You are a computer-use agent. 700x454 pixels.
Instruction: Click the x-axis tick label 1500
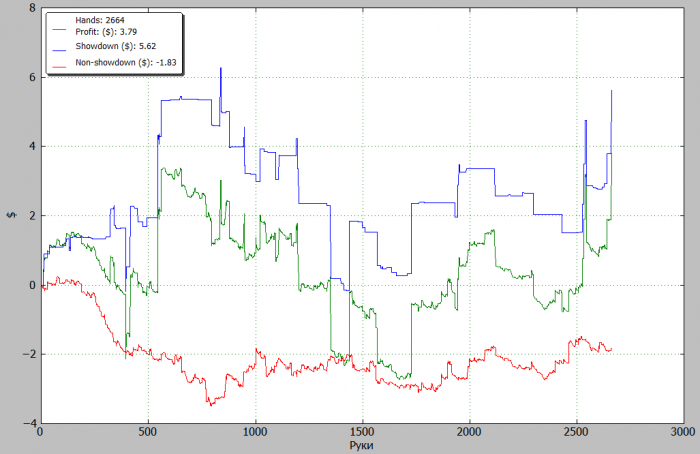tap(362, 432)
